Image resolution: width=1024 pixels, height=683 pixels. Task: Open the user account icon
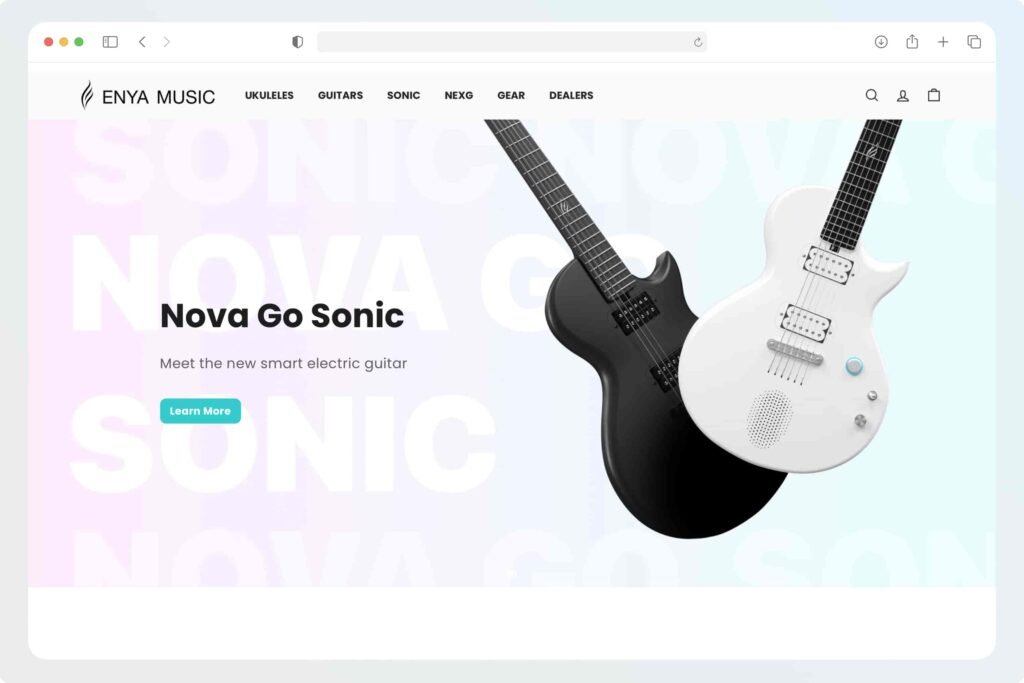point(903,96)
